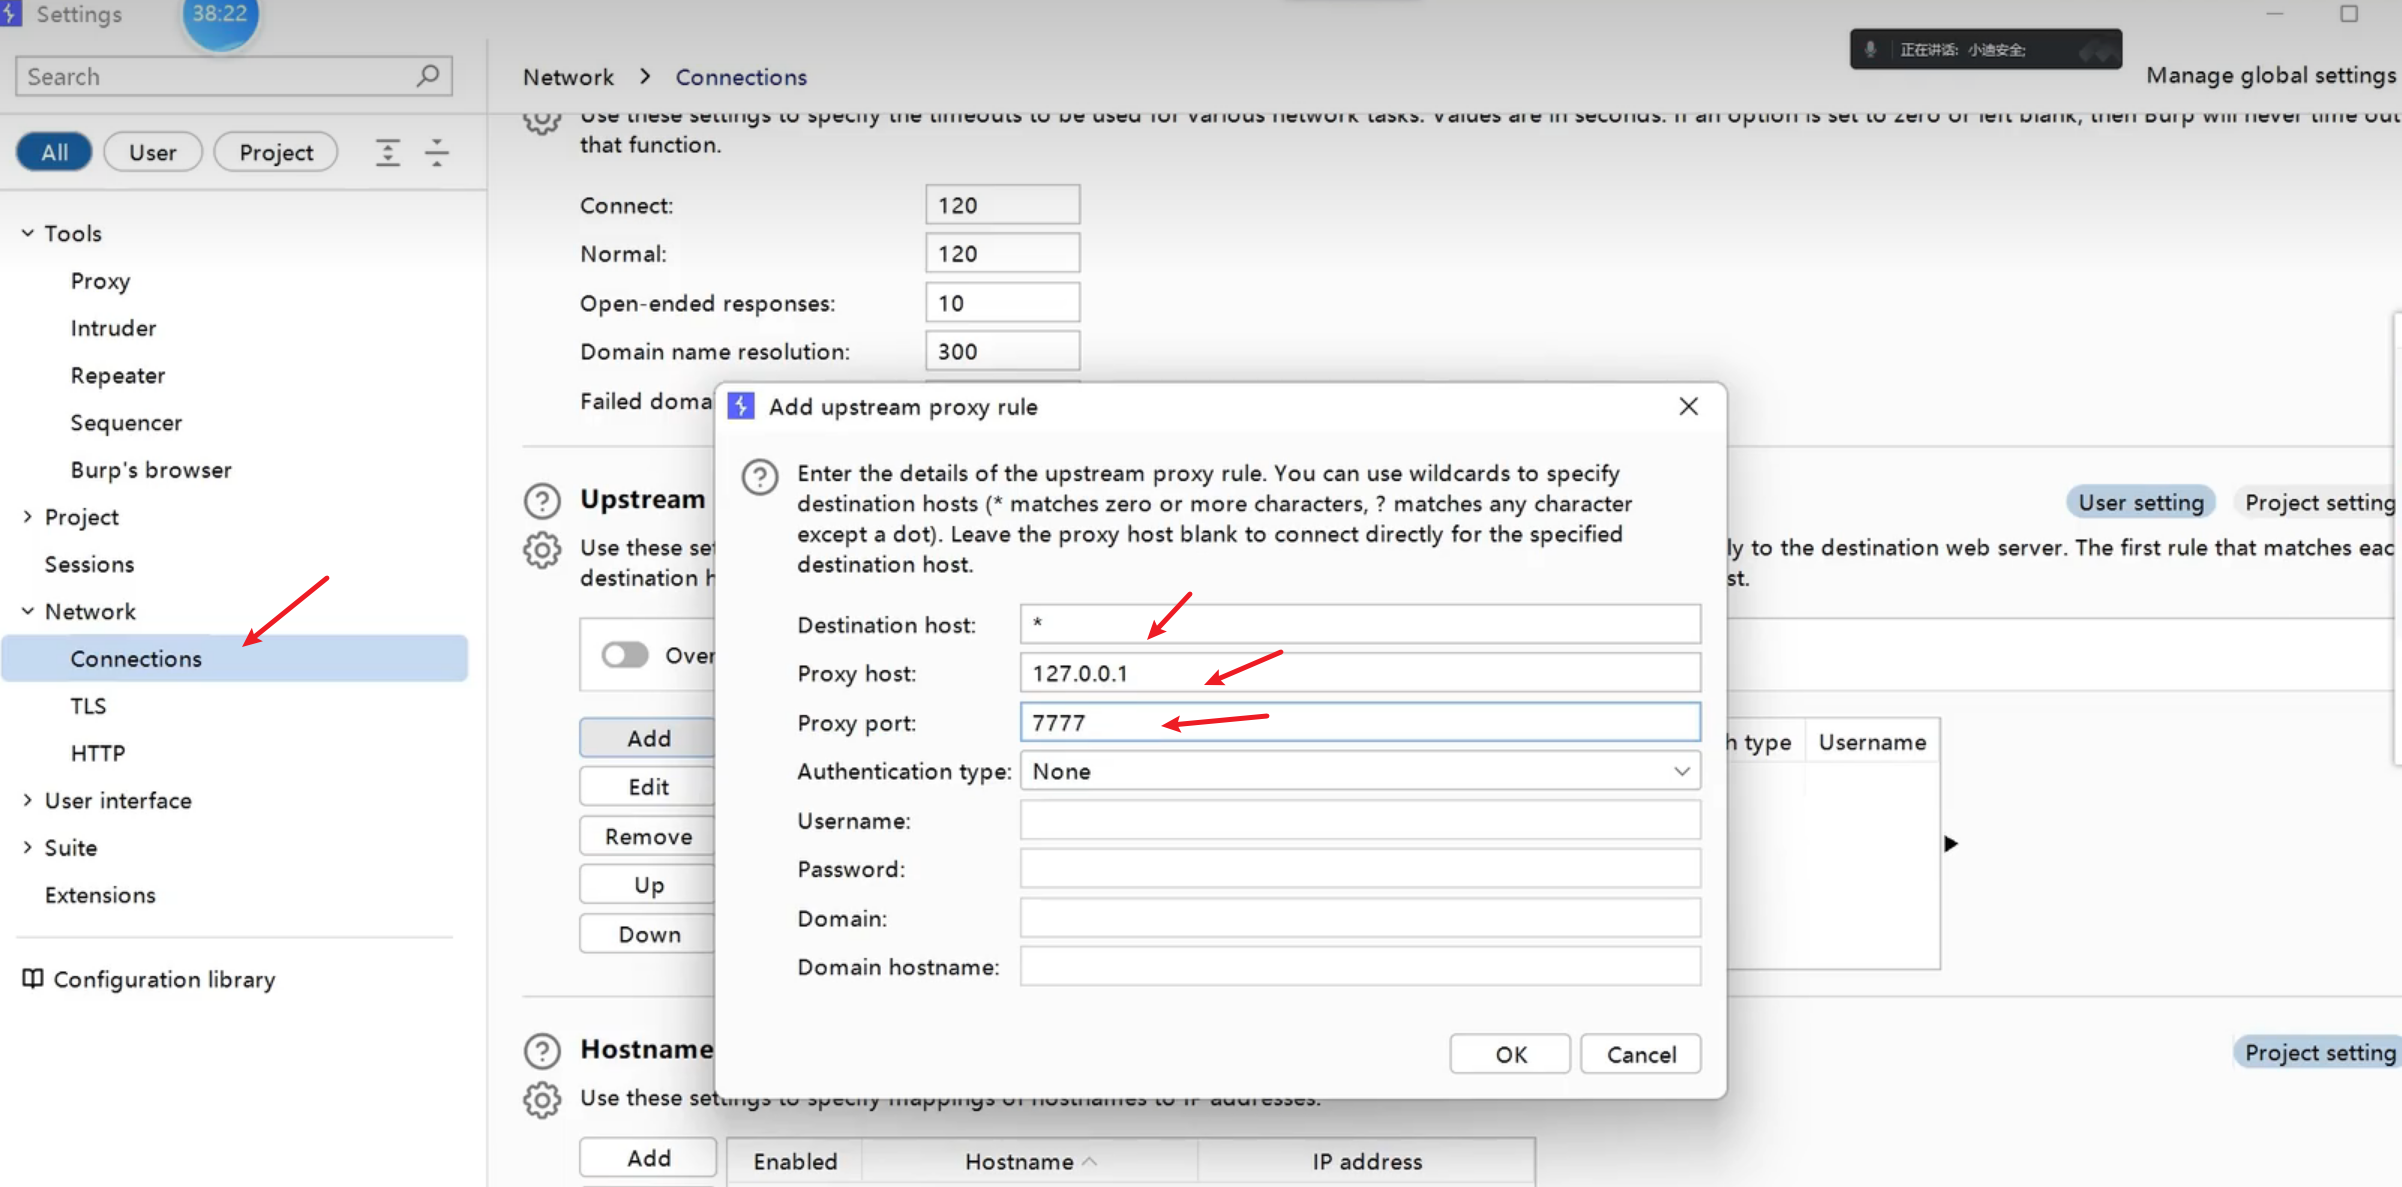Viewport: 2402px width, 1187px height.
Task: Collapse the Tools tree section
Action: pos(28,233)
